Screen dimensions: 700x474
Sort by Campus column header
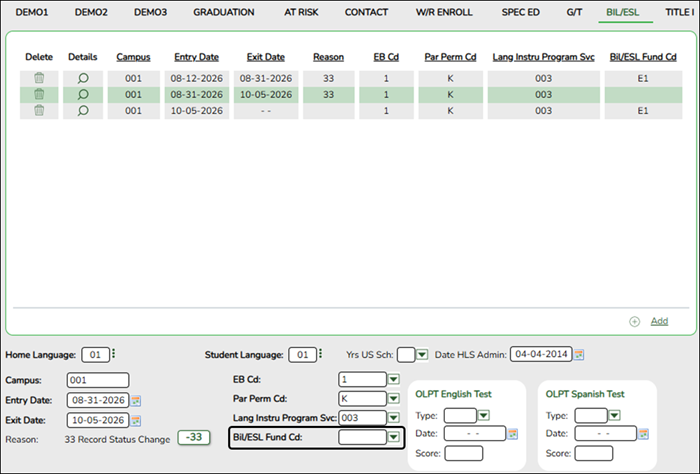pyautogui.click(x=133, y=57)
